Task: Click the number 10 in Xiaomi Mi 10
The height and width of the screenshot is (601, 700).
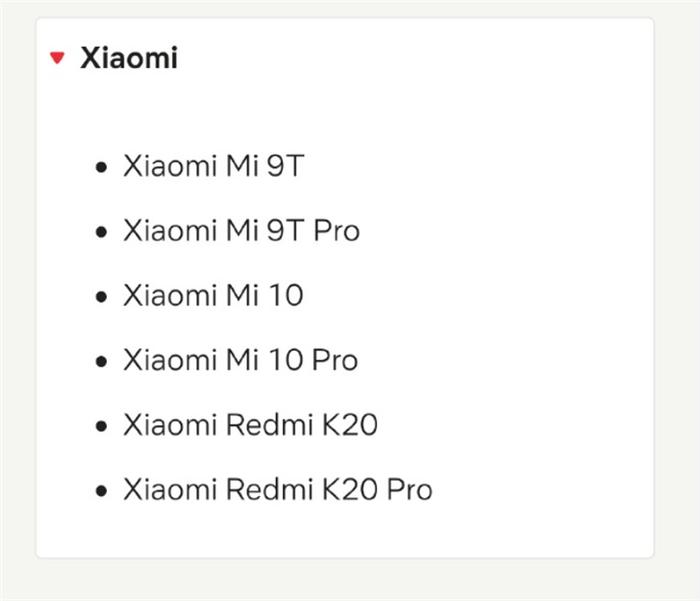Action: click(286, 296)
